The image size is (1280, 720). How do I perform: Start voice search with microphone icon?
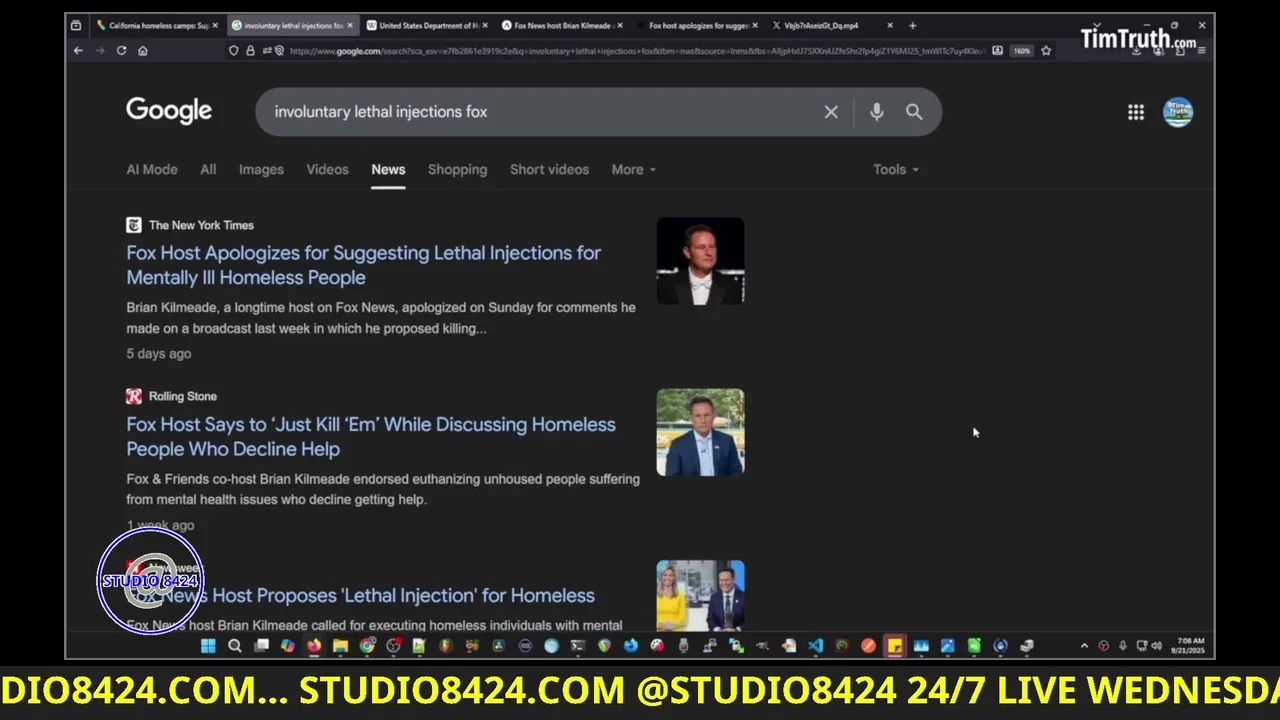[876, 112]
